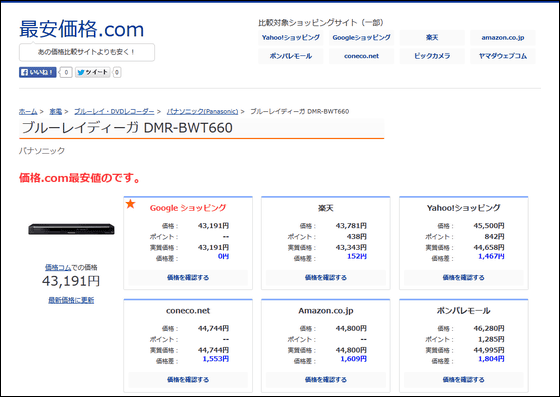Click 価格を確認する on Yahoo!ショッピング card
This screenshot has height=397, width=560.
[464, 277]
